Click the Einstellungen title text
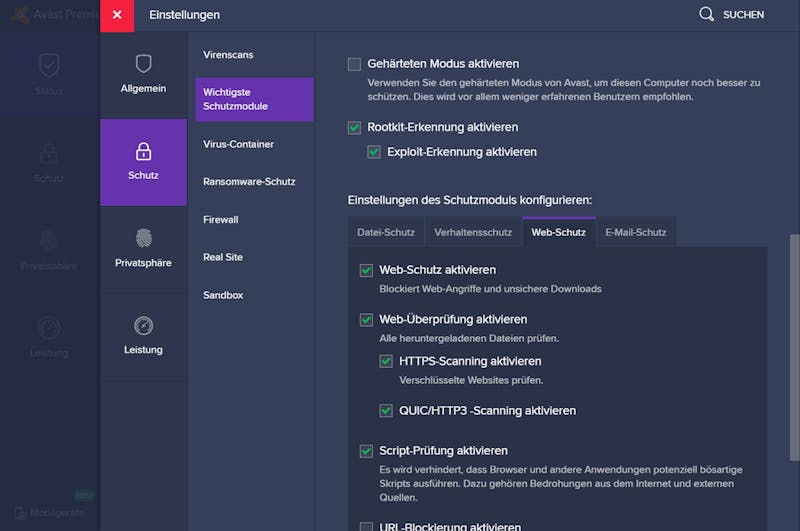 tap(184, 15)
